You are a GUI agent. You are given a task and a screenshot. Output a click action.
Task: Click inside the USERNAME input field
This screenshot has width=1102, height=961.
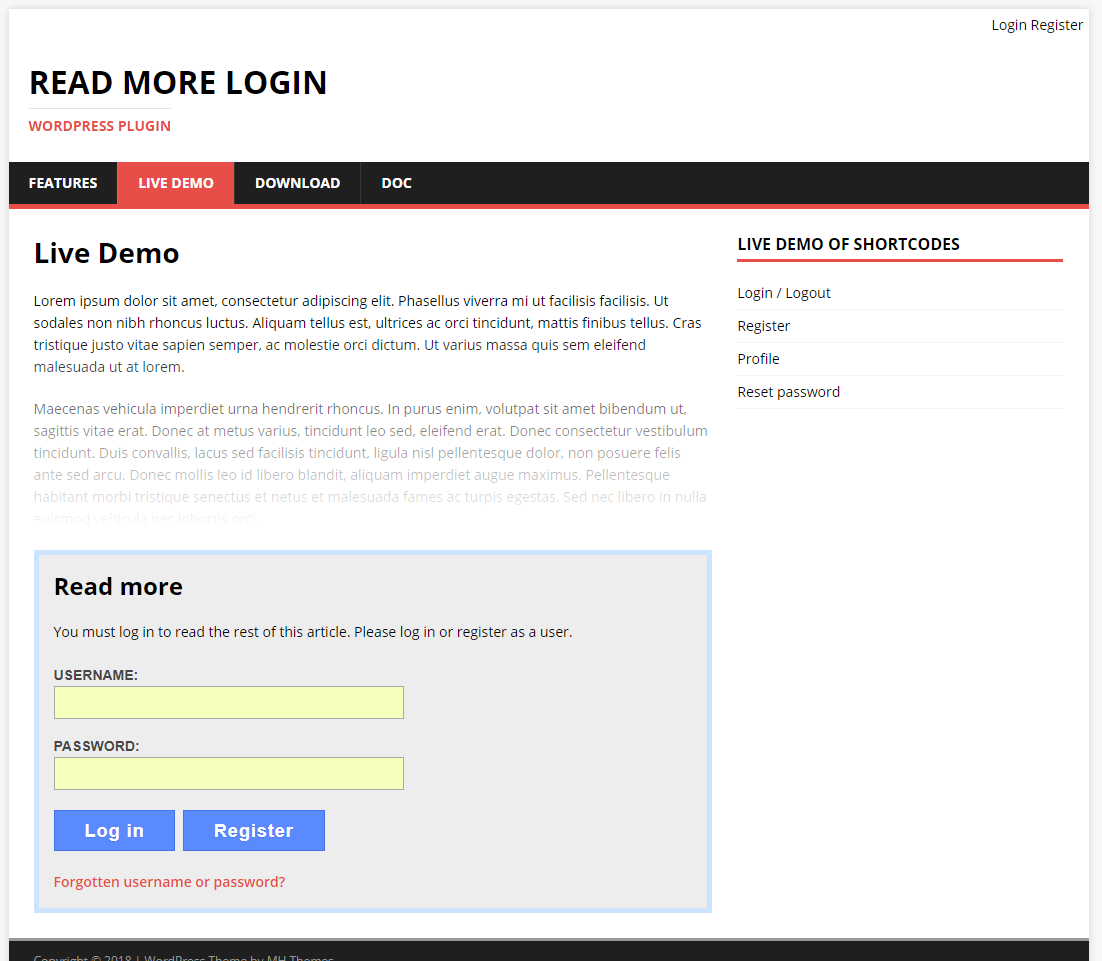[228, 702]
